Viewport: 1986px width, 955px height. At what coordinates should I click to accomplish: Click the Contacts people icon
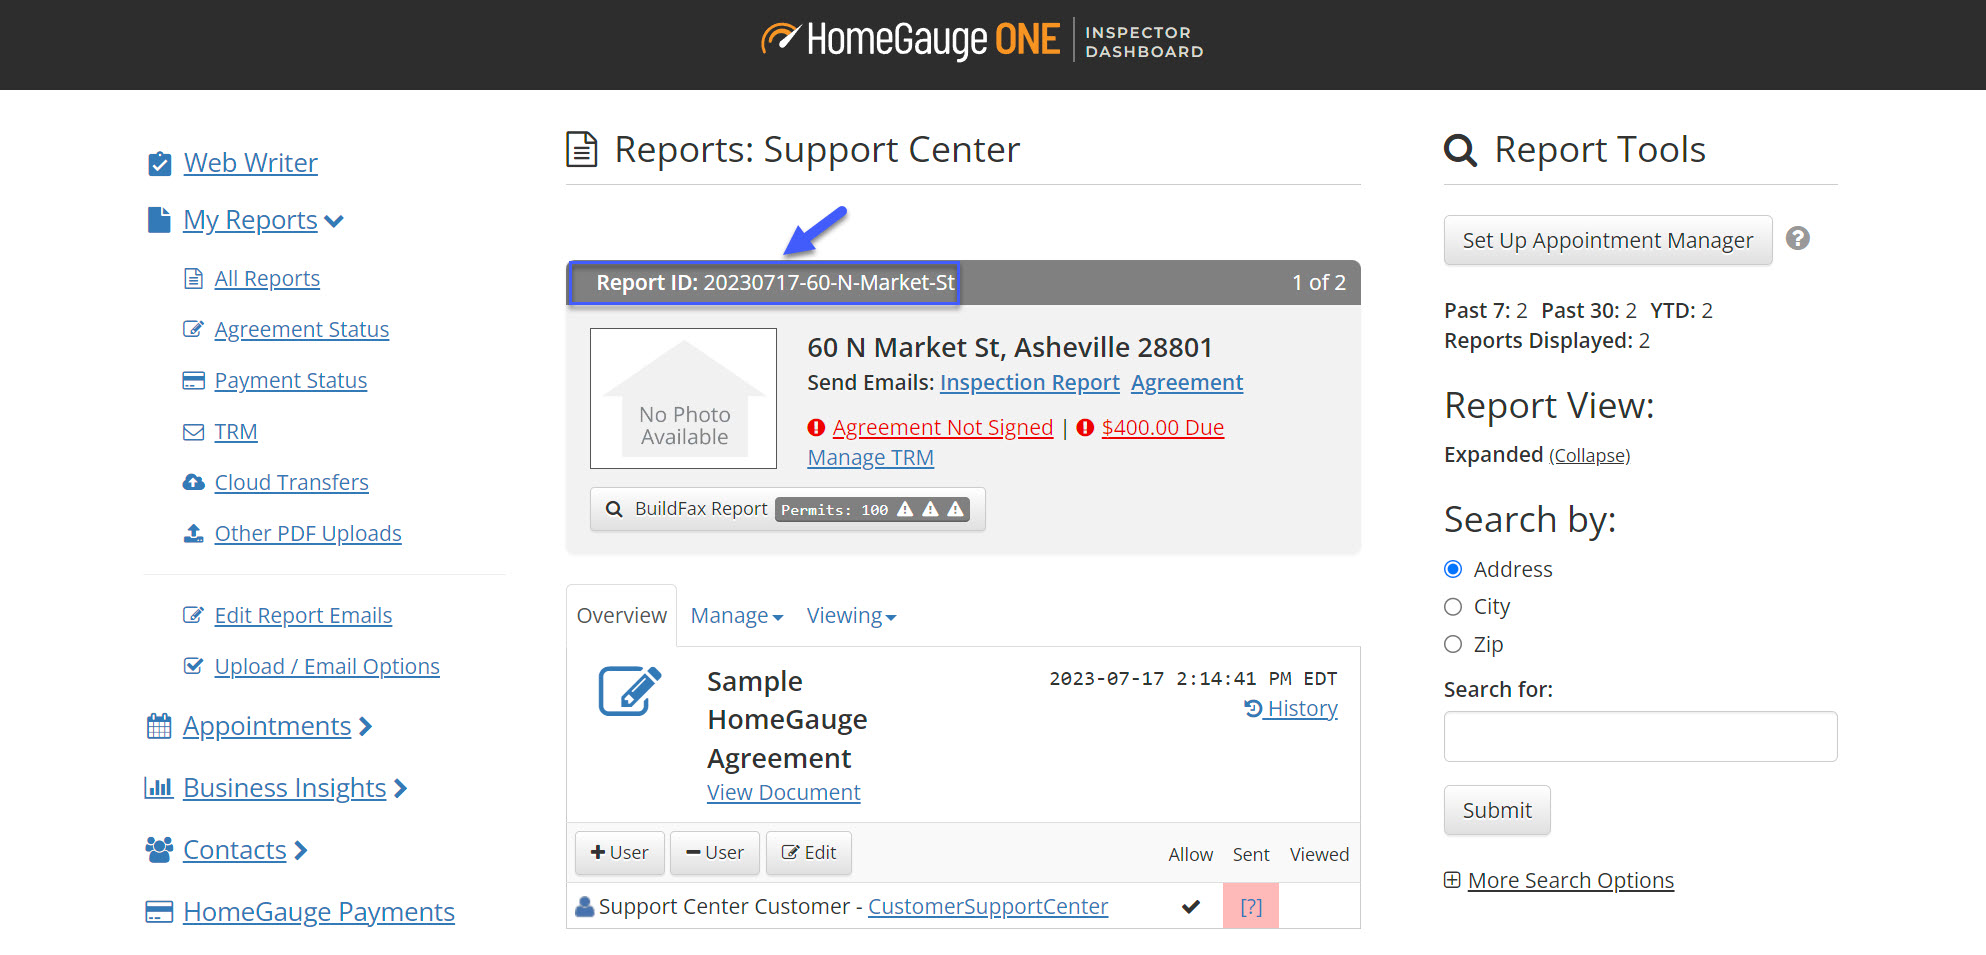click(159, 850)
